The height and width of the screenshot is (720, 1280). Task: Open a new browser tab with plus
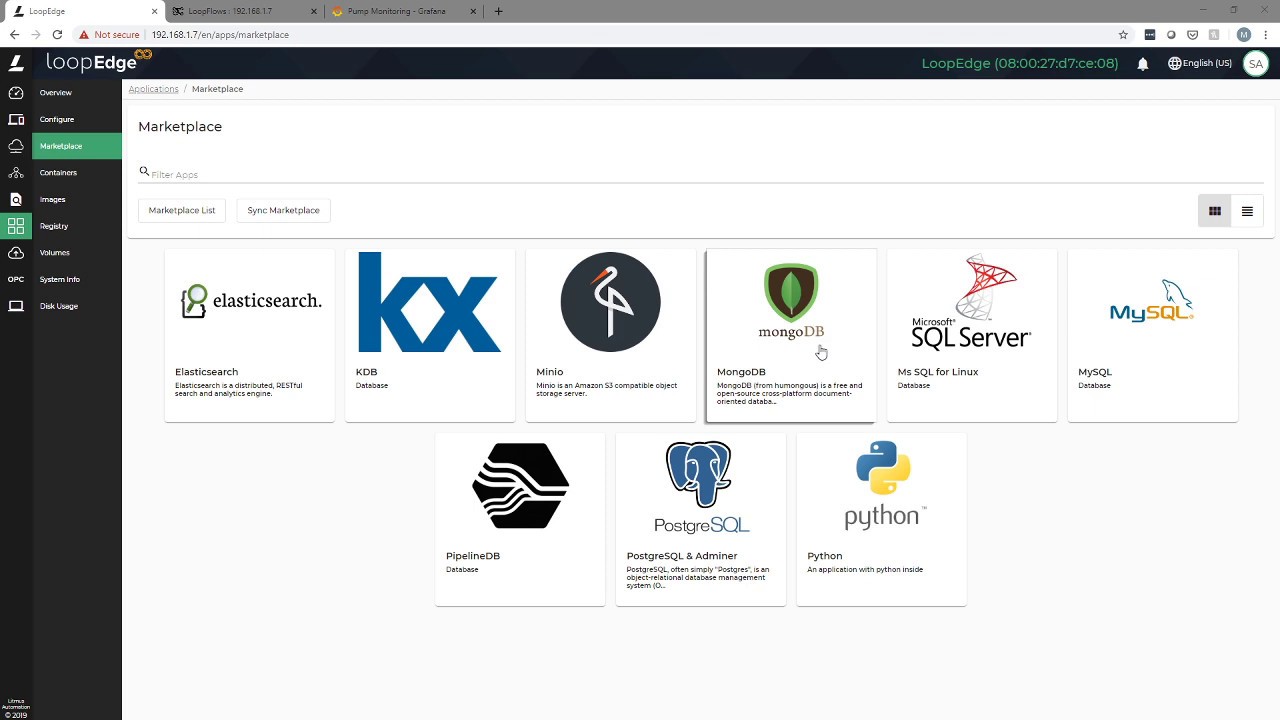pyautogui.click(x=498, y=11)
